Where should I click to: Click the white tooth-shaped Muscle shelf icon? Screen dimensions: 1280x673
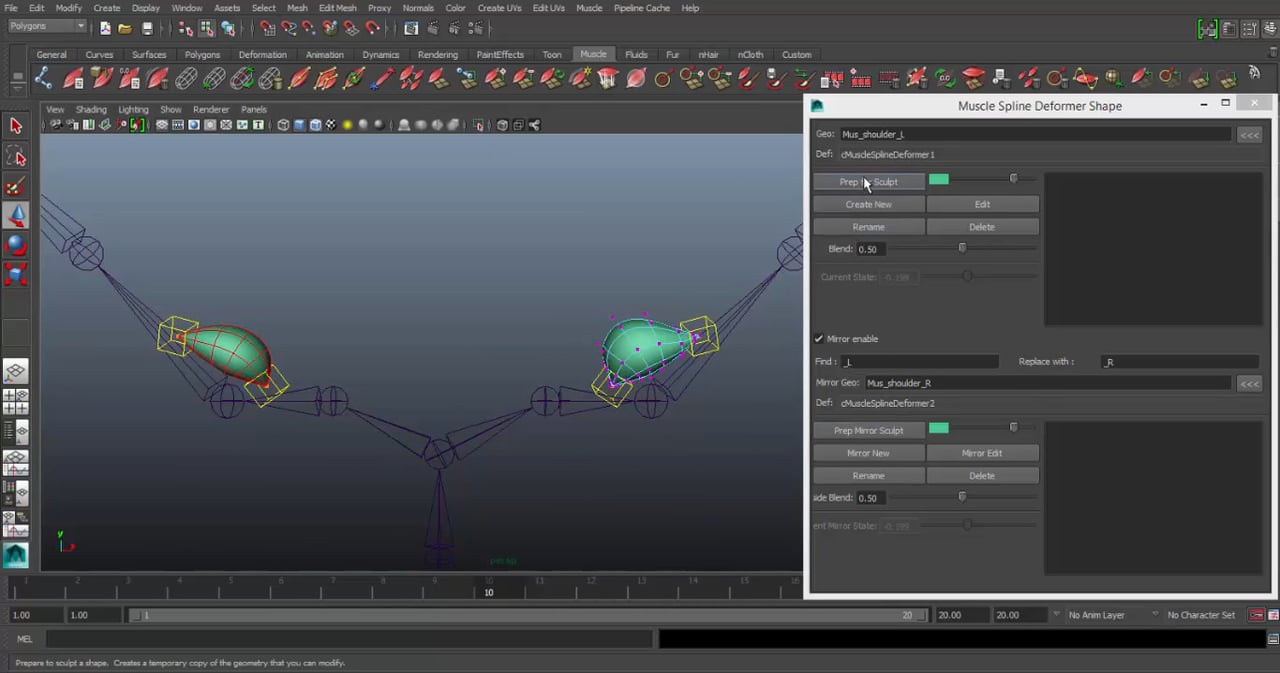[x=608, y=78]
